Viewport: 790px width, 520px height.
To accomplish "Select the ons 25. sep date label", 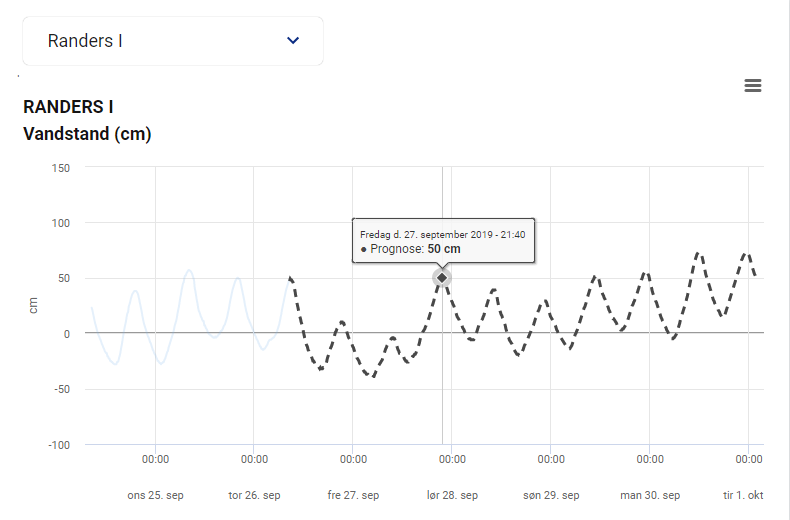I will (x=155, y=495).
